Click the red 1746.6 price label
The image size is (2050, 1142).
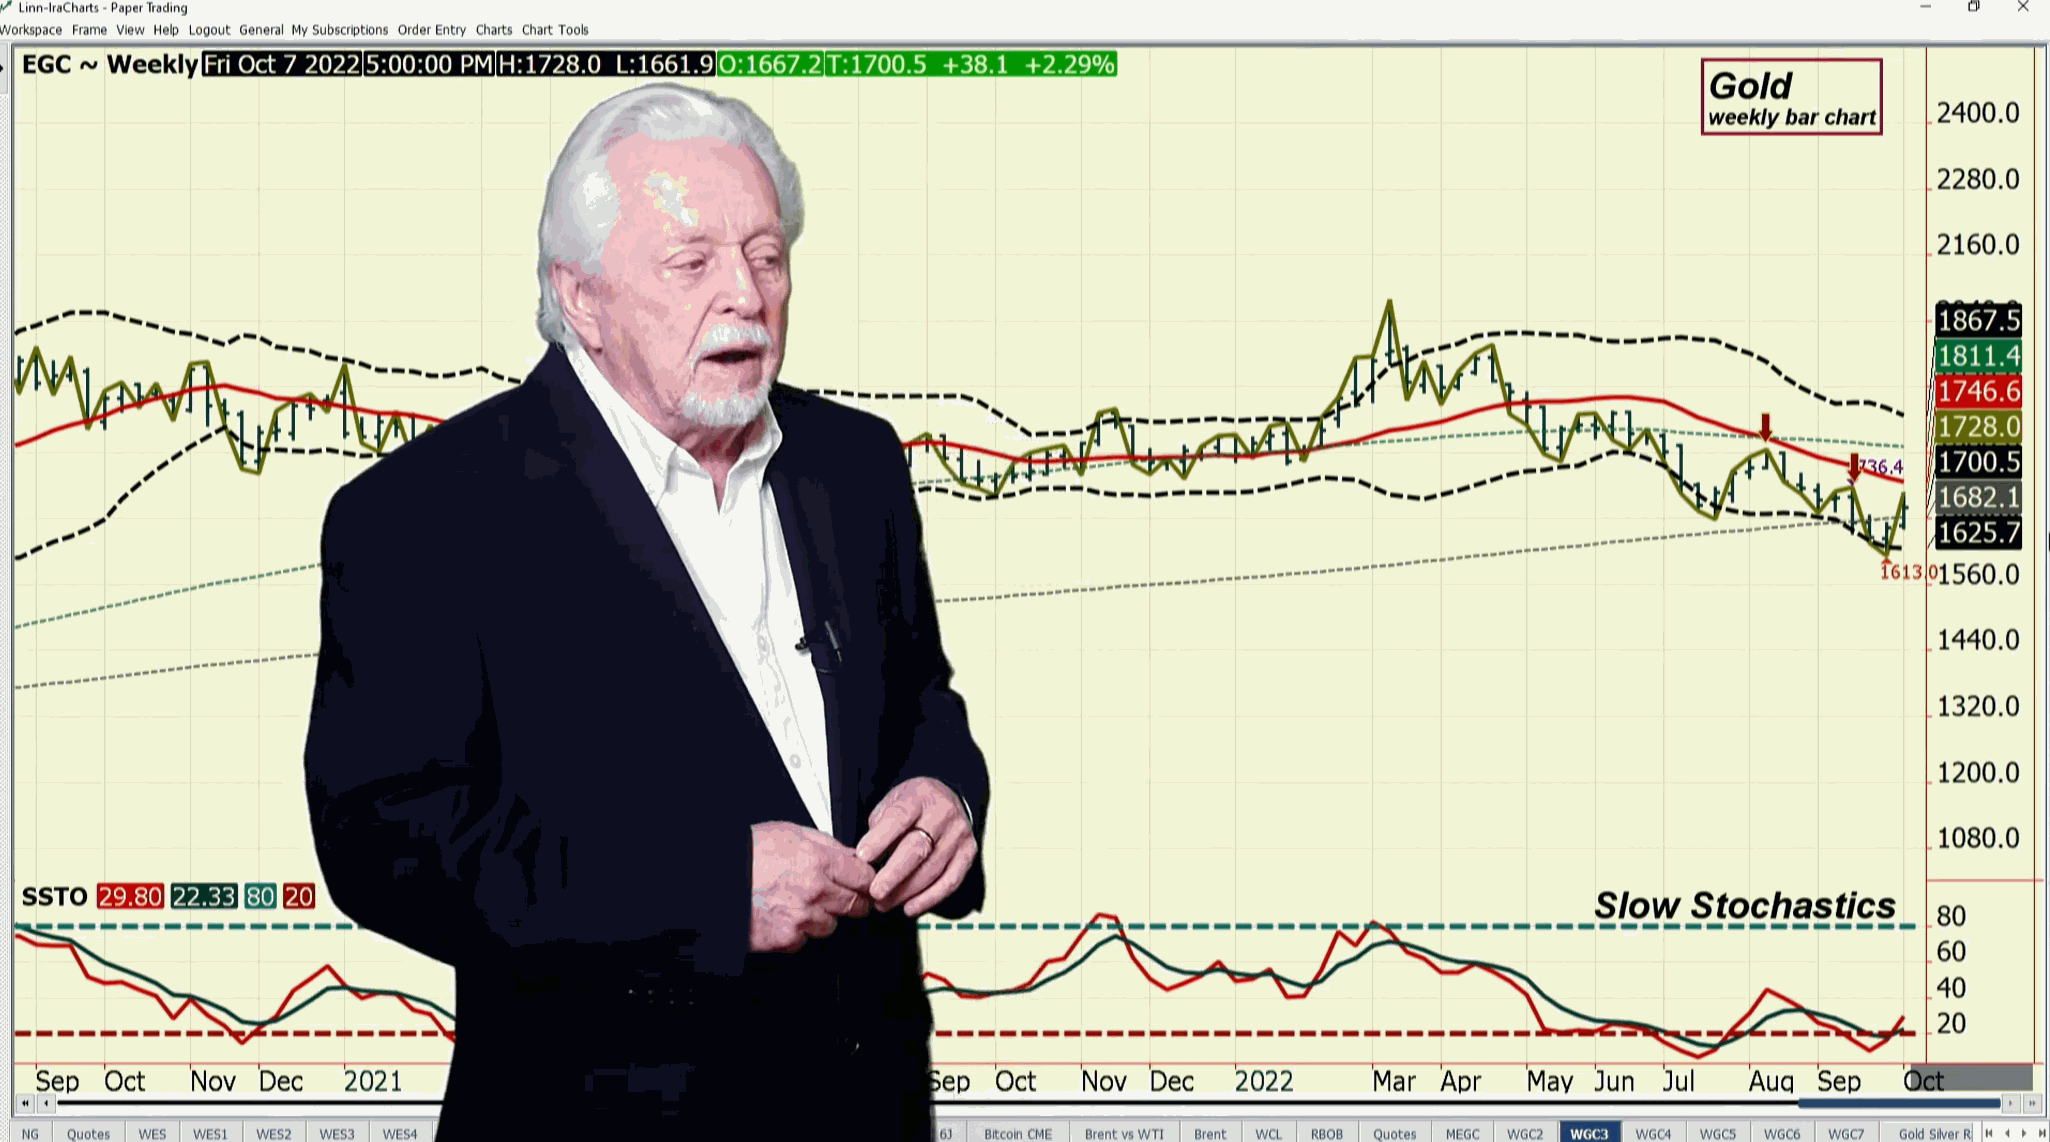(x=1978, y=391)
